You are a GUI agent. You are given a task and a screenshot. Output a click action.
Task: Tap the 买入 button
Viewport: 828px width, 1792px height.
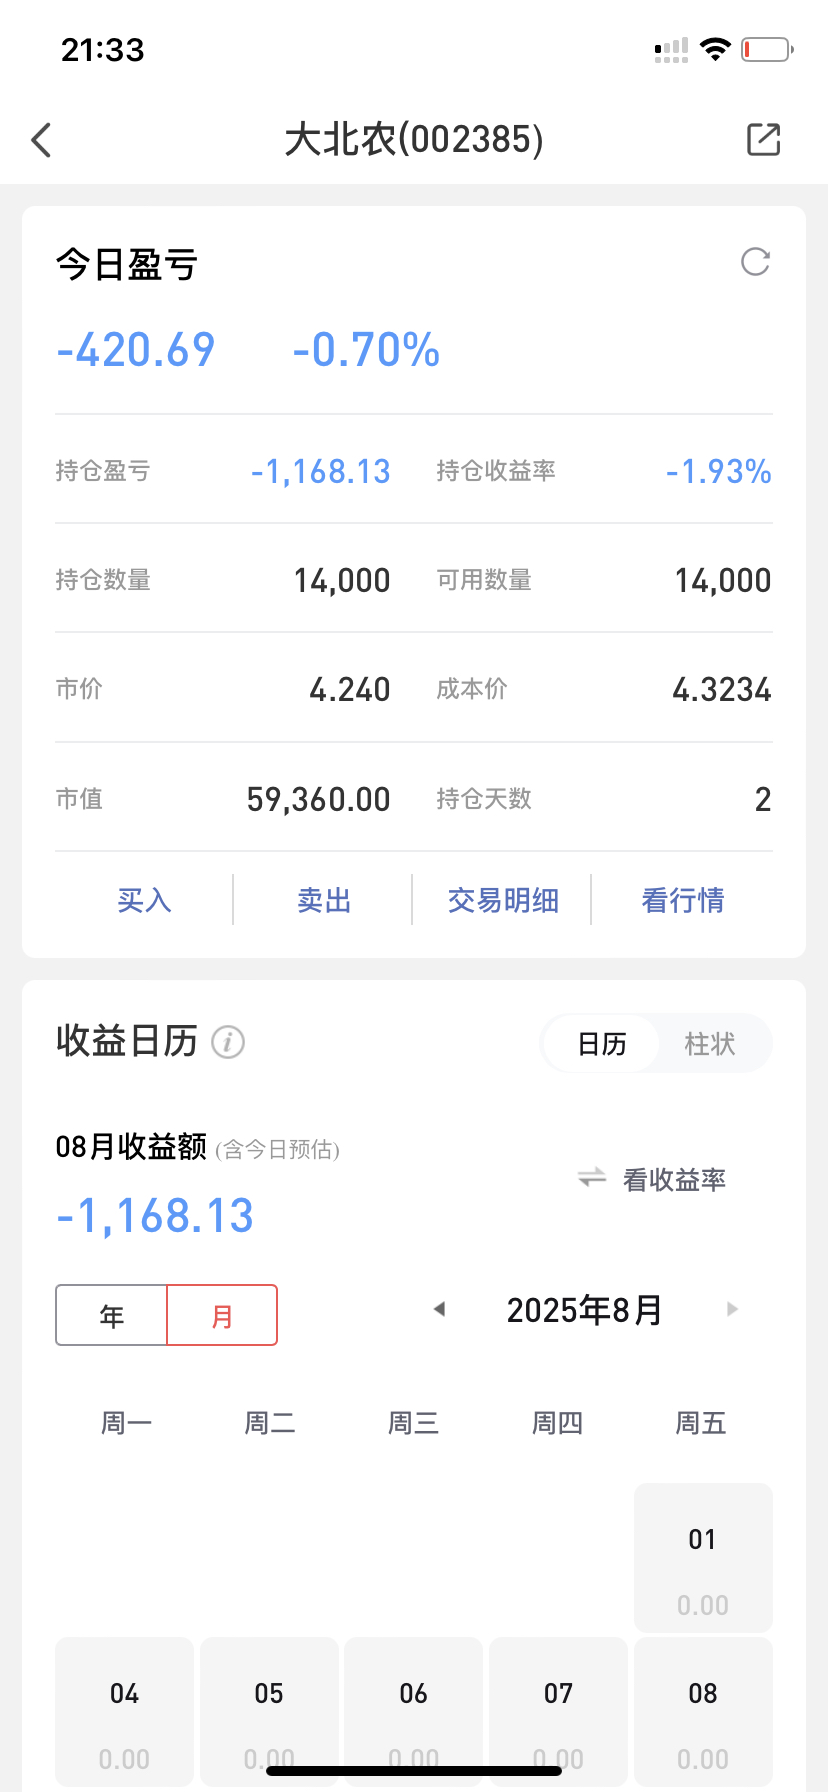144,900
